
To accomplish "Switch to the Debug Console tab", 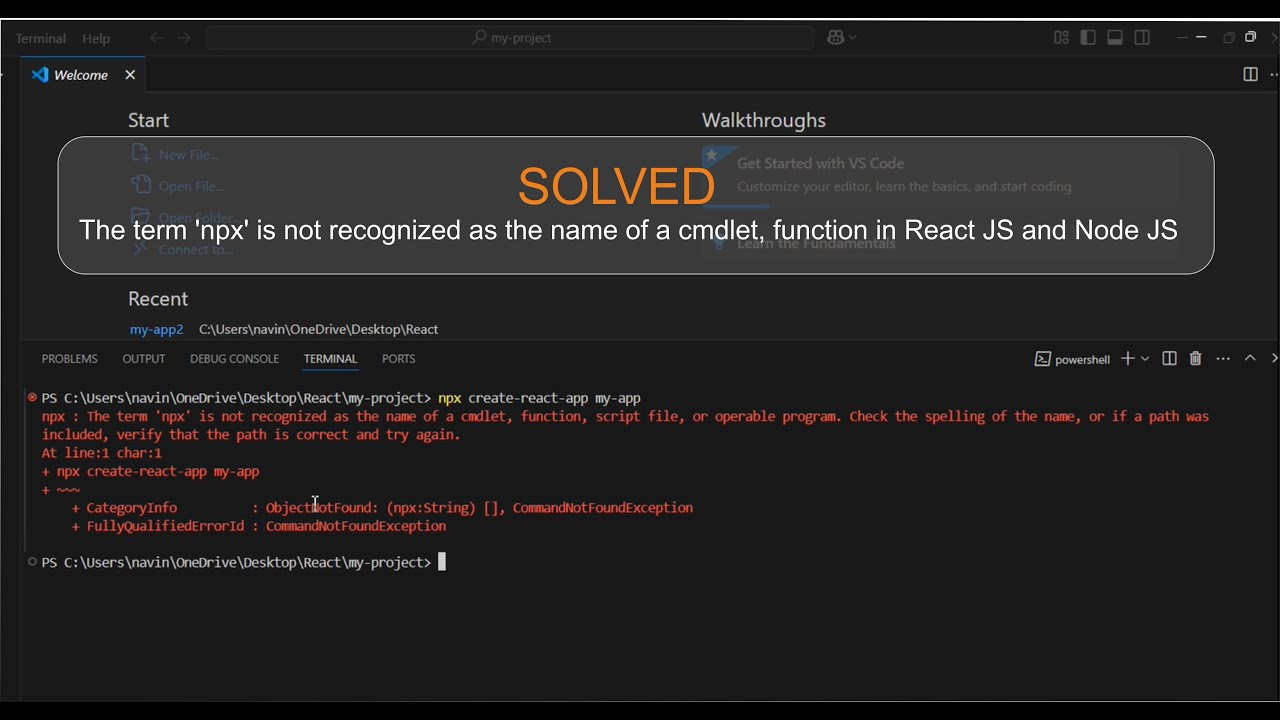I will point(235,359).
